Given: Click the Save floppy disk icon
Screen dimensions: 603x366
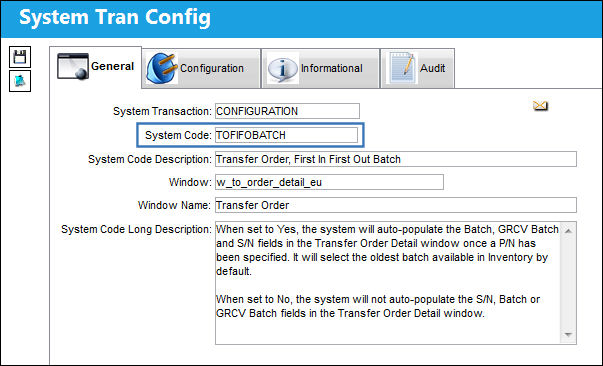Looking at the screenshot, I should pyautogui.click(x=20, y=57).
